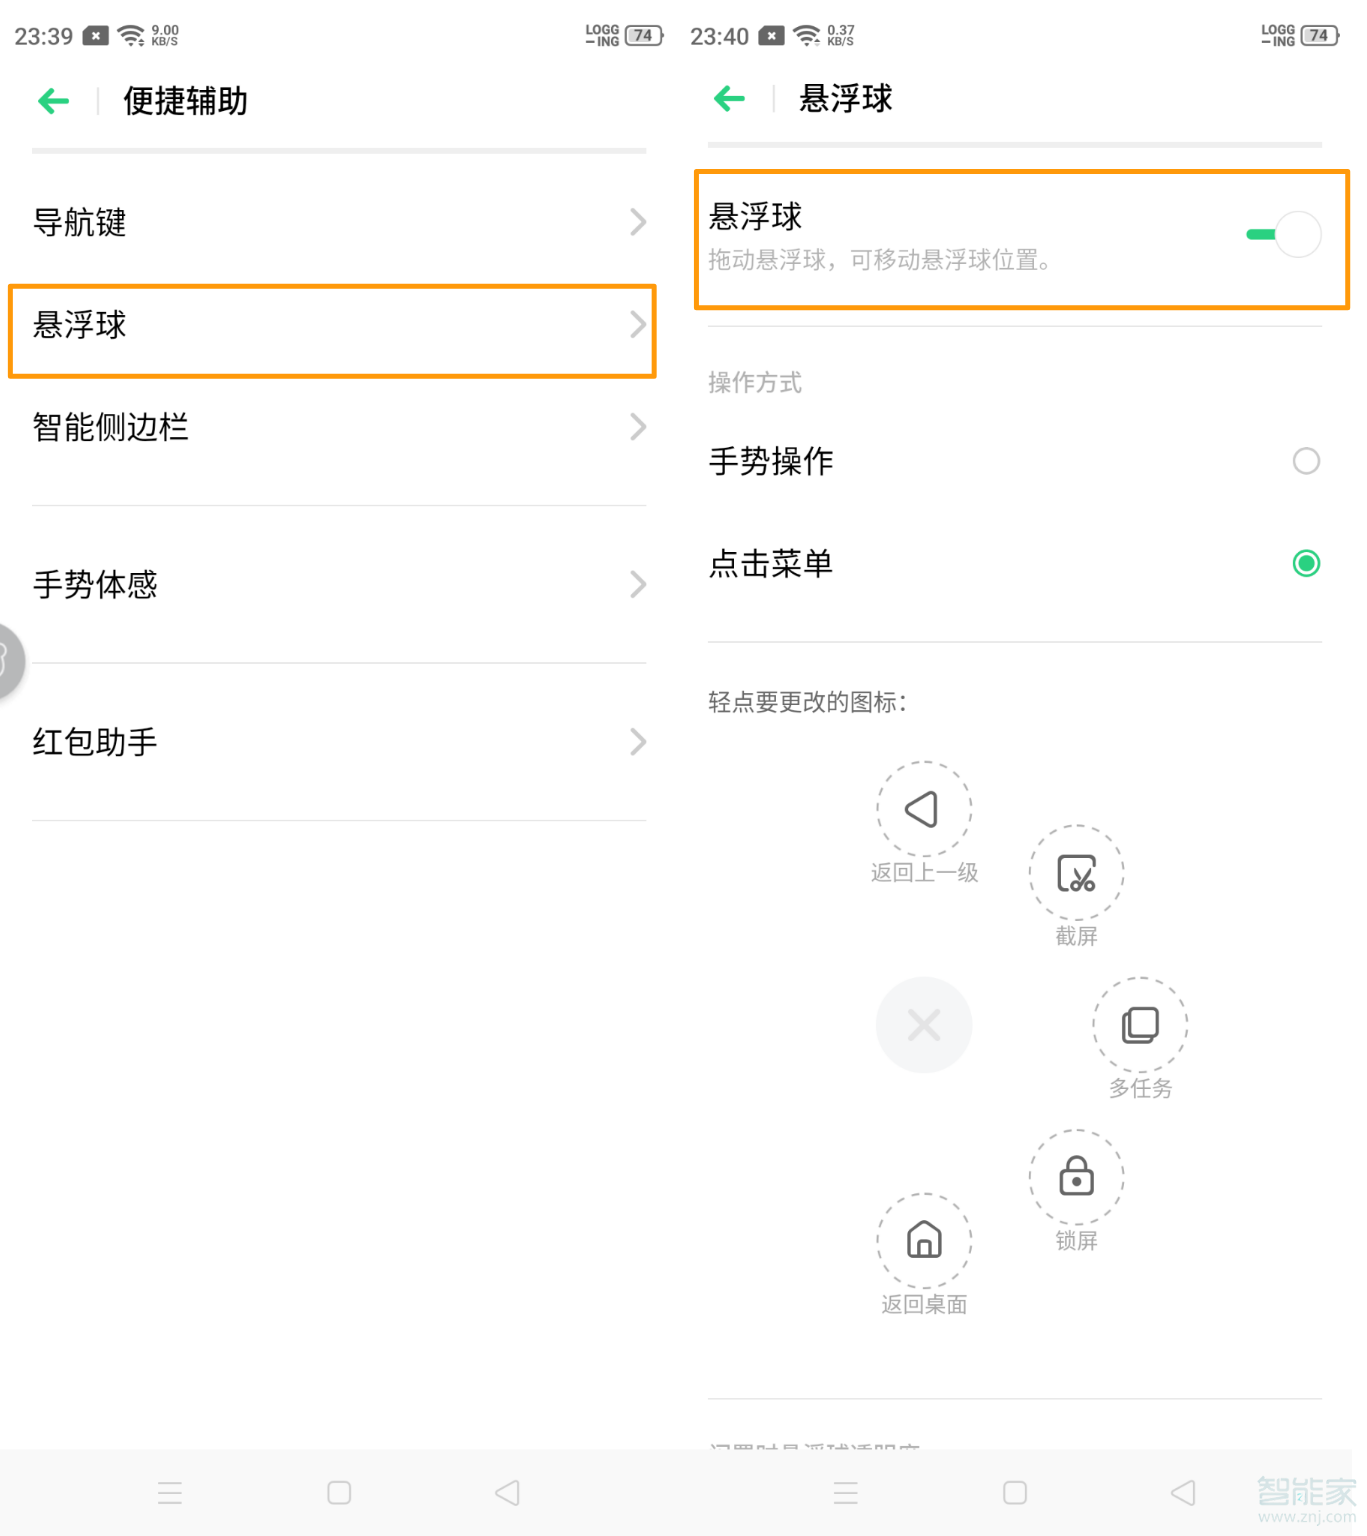The image size is (1367, 1536).
Task: Tap the center X close icon of the floating ball
Action: (923, 1024)
